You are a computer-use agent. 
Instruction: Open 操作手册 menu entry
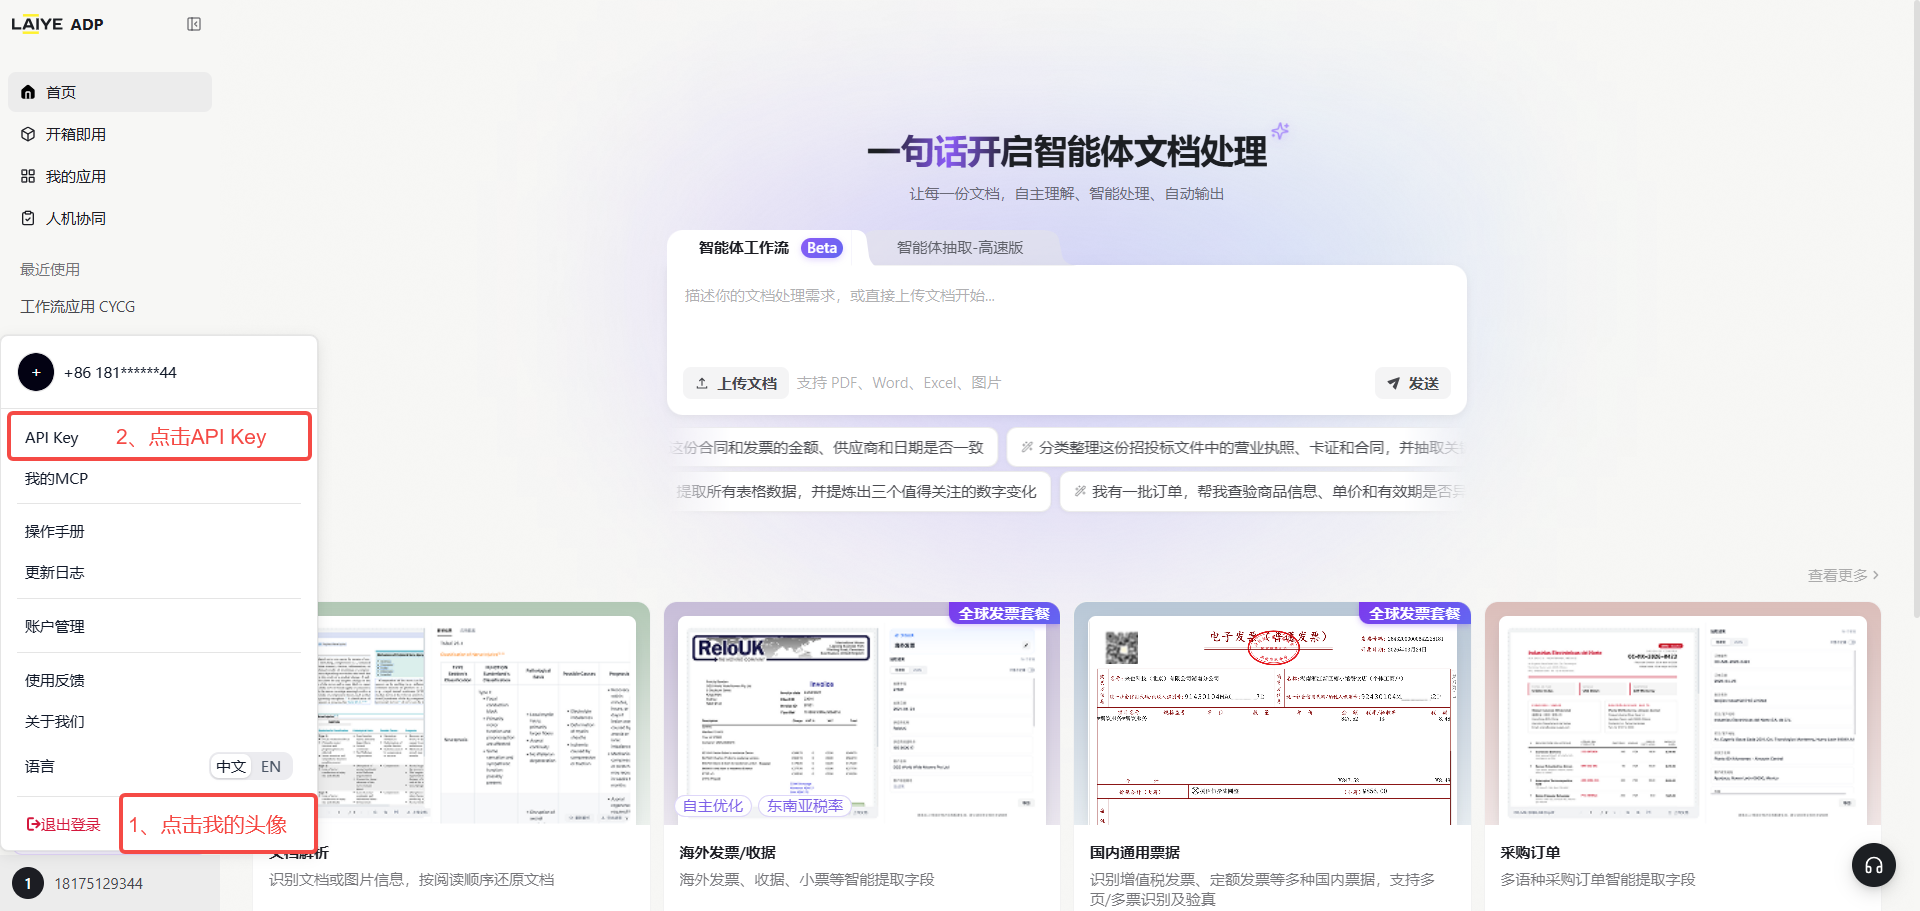(x=160, y=531)
